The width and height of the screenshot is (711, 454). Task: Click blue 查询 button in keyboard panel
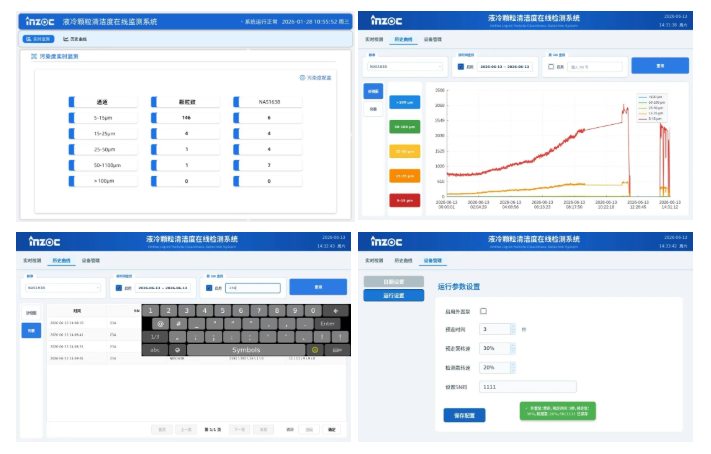318,287
